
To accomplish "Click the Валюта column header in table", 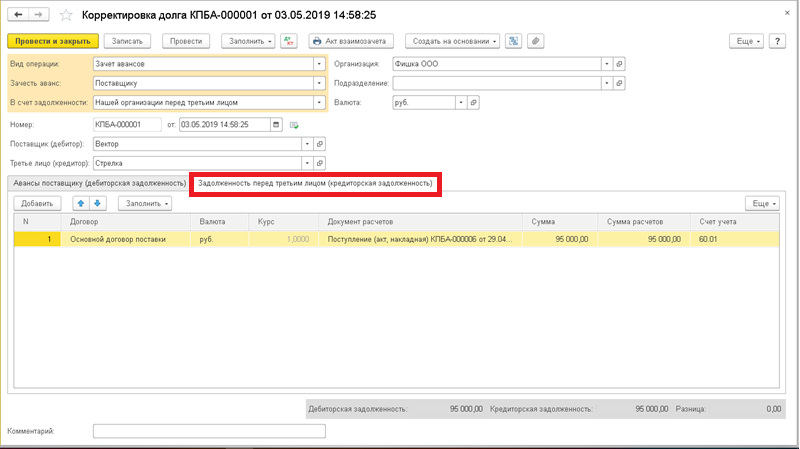I will tap(220, 222).
